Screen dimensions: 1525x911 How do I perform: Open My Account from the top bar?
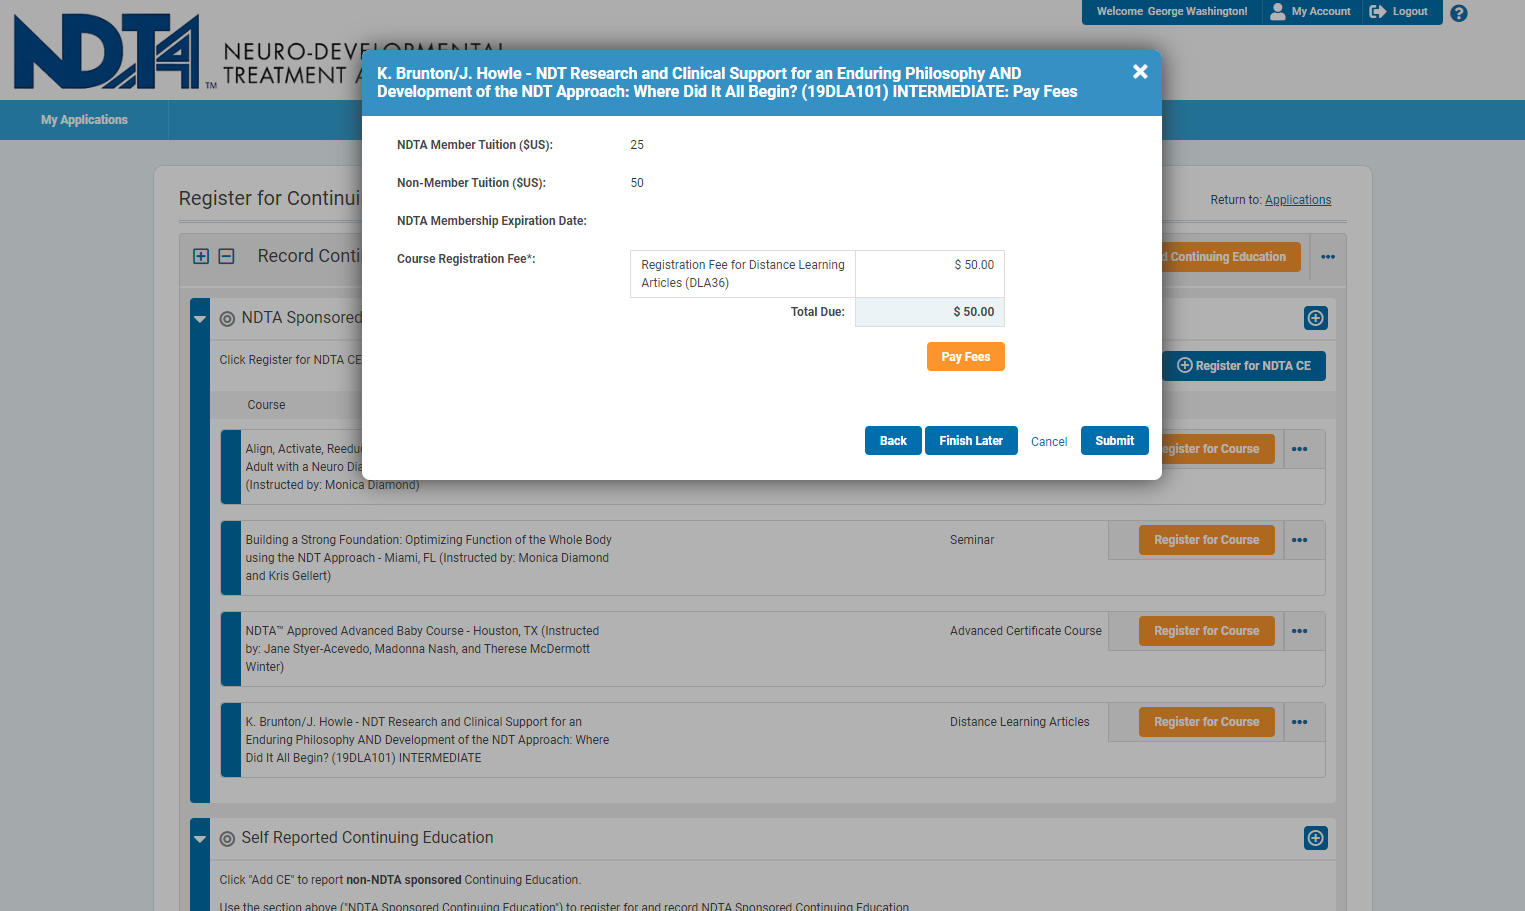click(x=1310, y=12)
